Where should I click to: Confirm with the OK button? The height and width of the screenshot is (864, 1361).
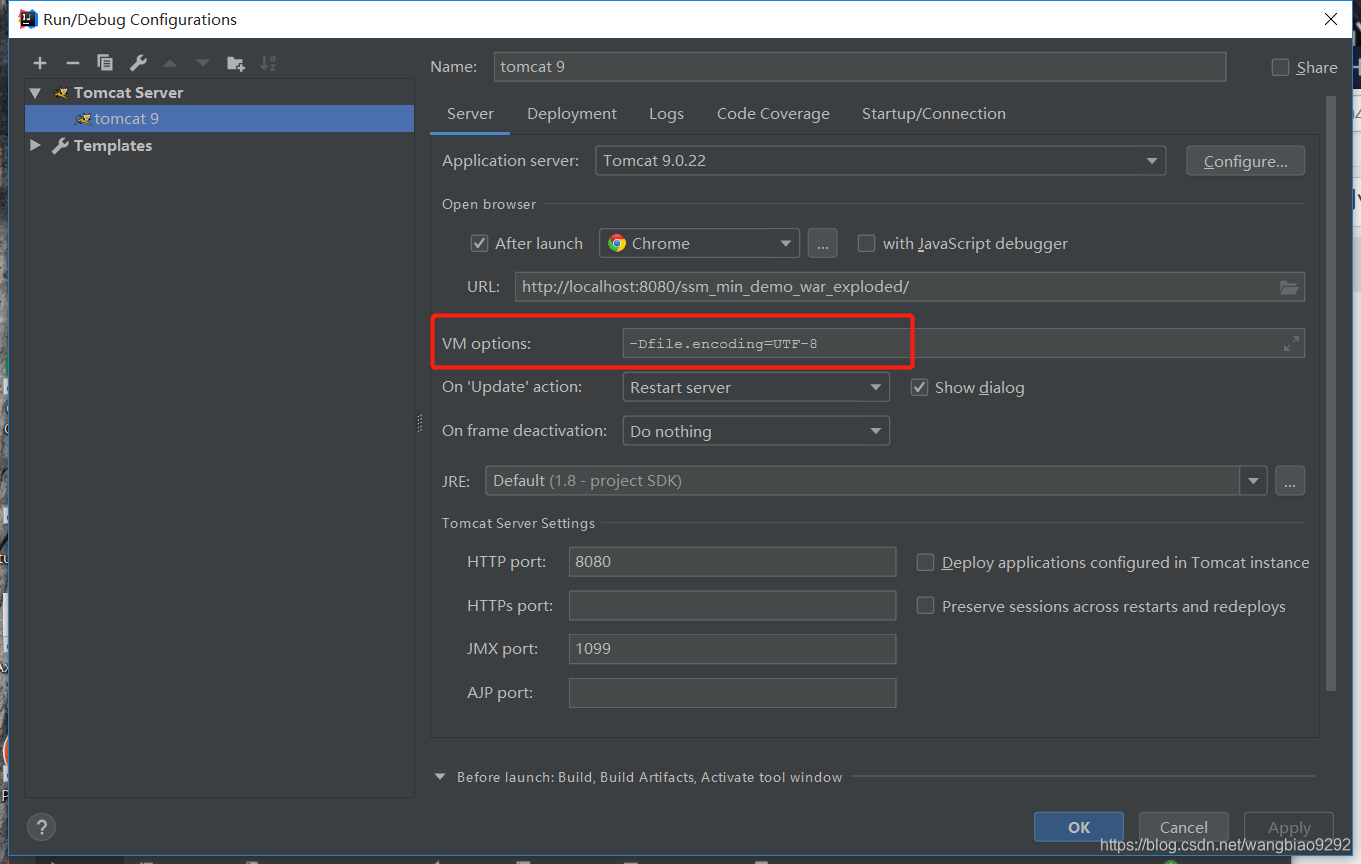1079,827
